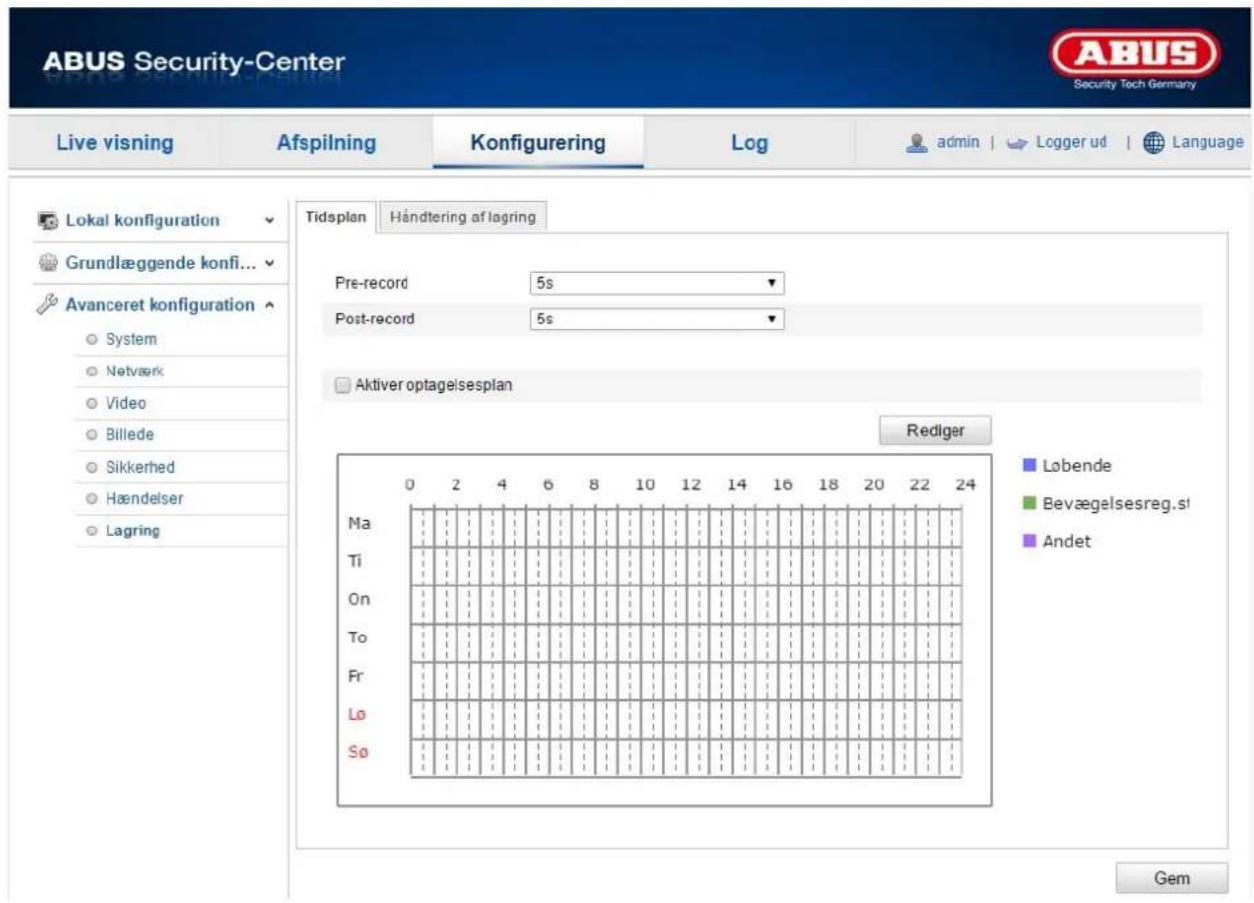
Task: Switch to Håndtering af lagring tab
Action: (x=463, y=218)
